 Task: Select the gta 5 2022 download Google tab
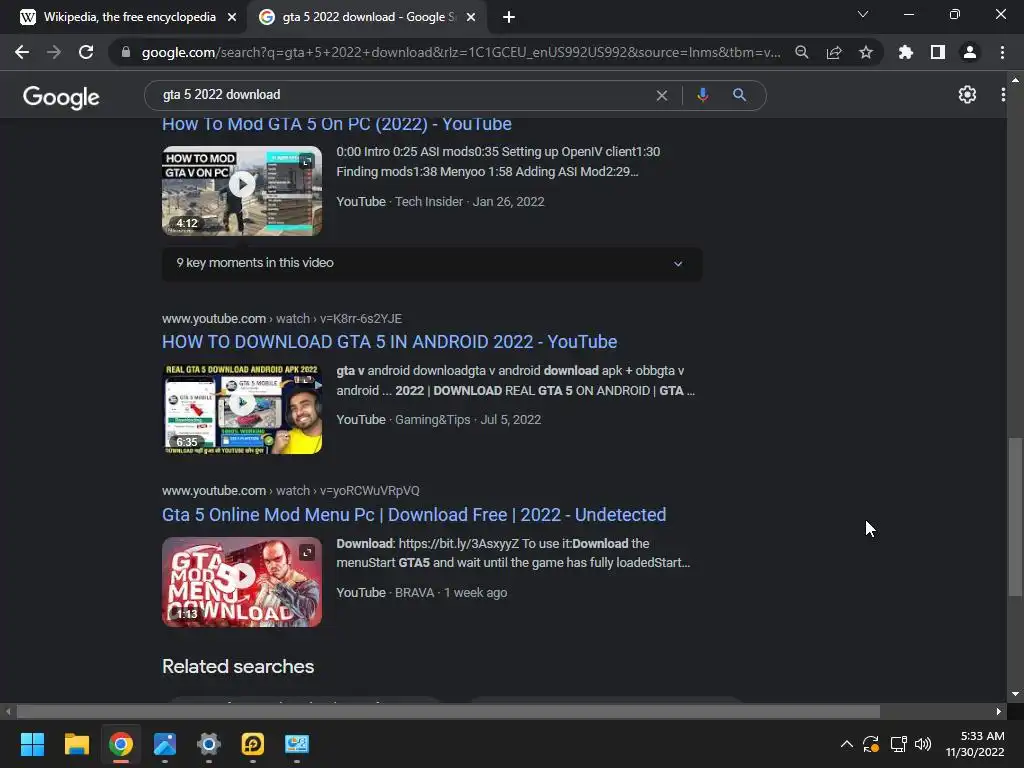368,17
